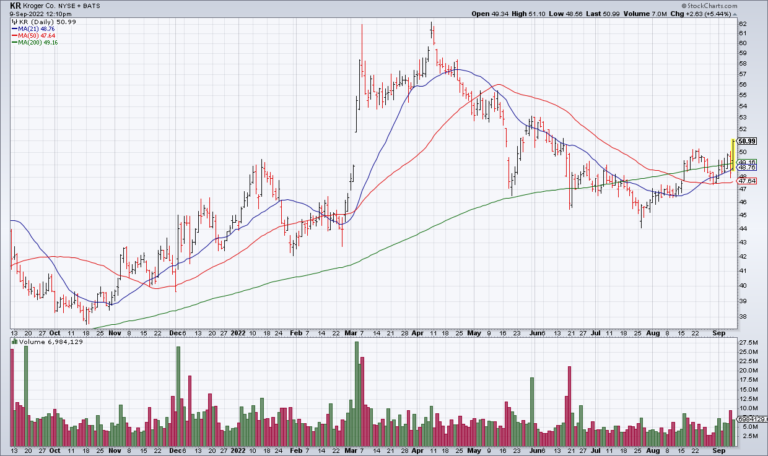
Task: Click the 46 price axis label
Action: 743,202
